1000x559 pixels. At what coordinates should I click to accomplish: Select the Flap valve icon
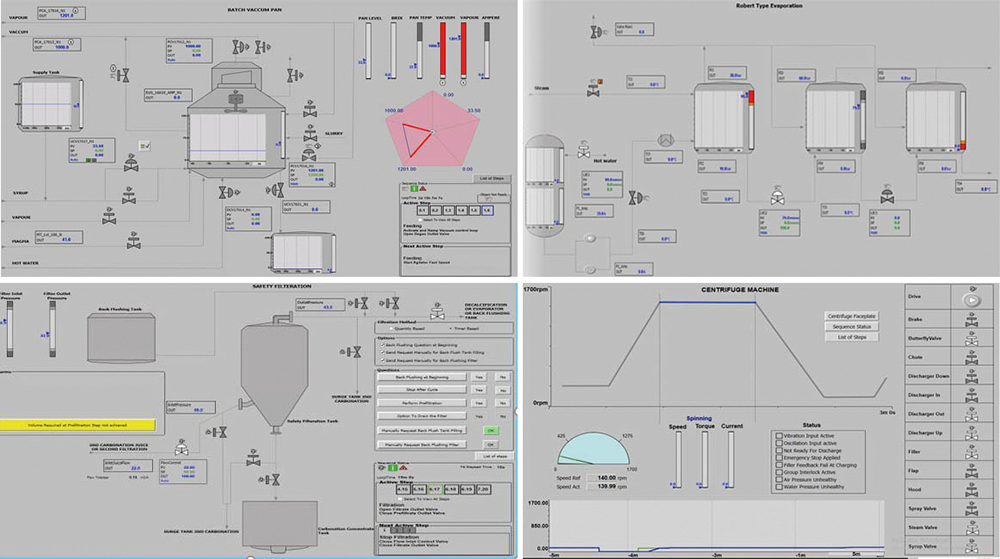[971, 471]
